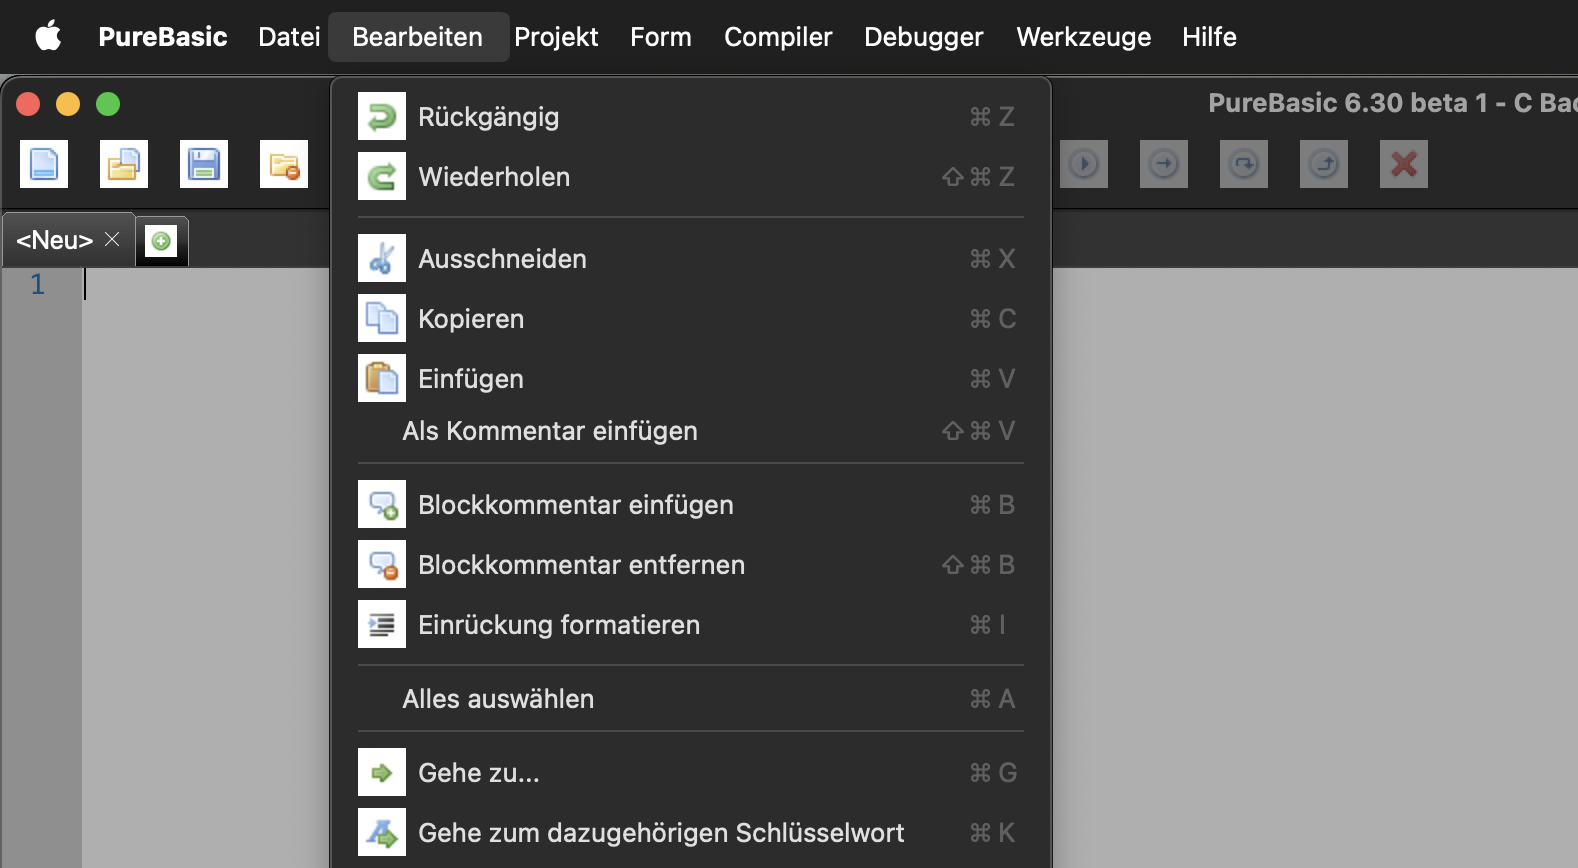This screenshot has width=1578, height=868.
Task: Click the Rückgängig undo arrow icon
Action: click(382, 116)
